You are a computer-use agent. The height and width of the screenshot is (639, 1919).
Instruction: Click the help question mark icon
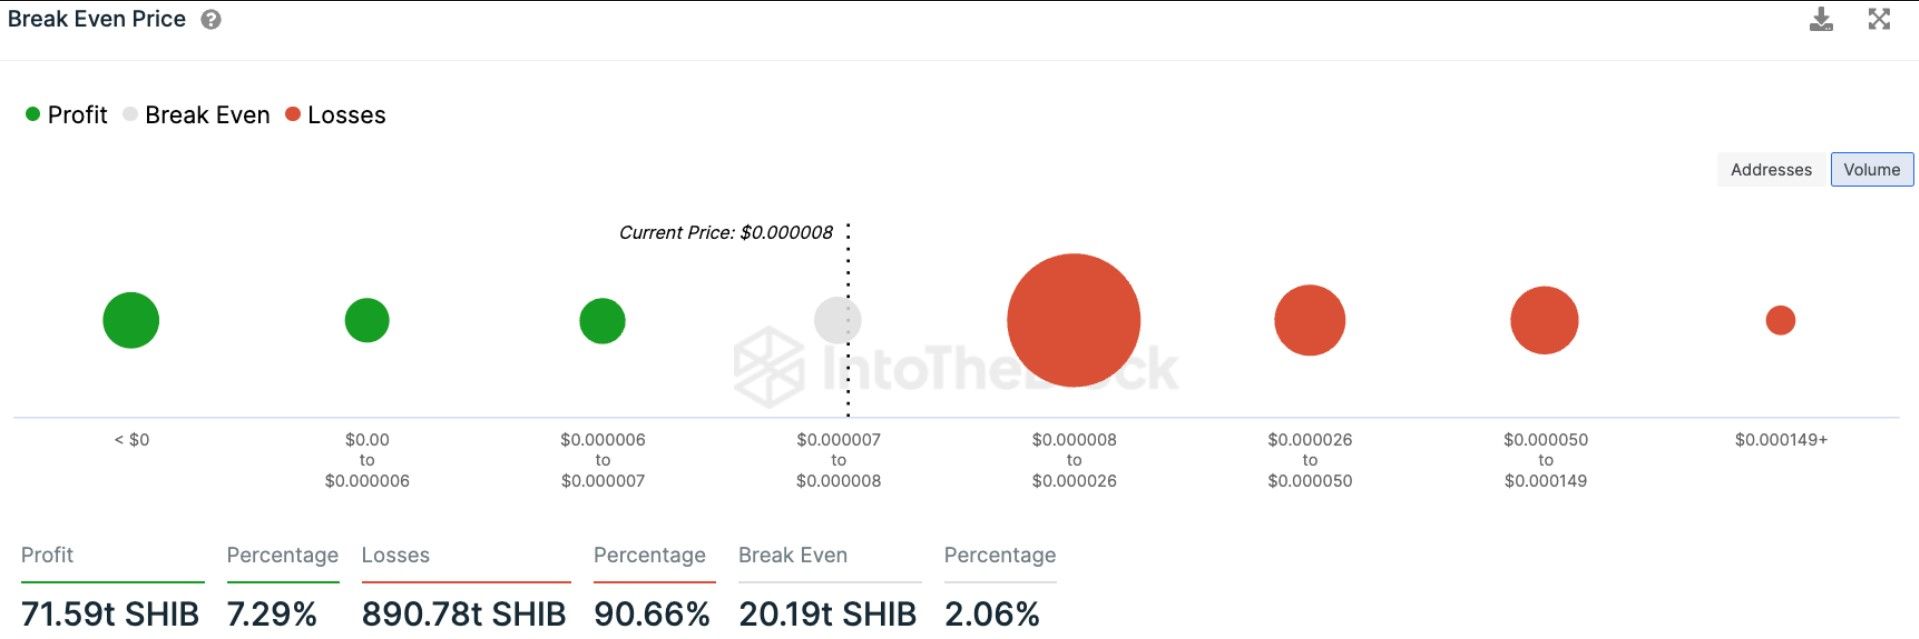coord(211,20)
